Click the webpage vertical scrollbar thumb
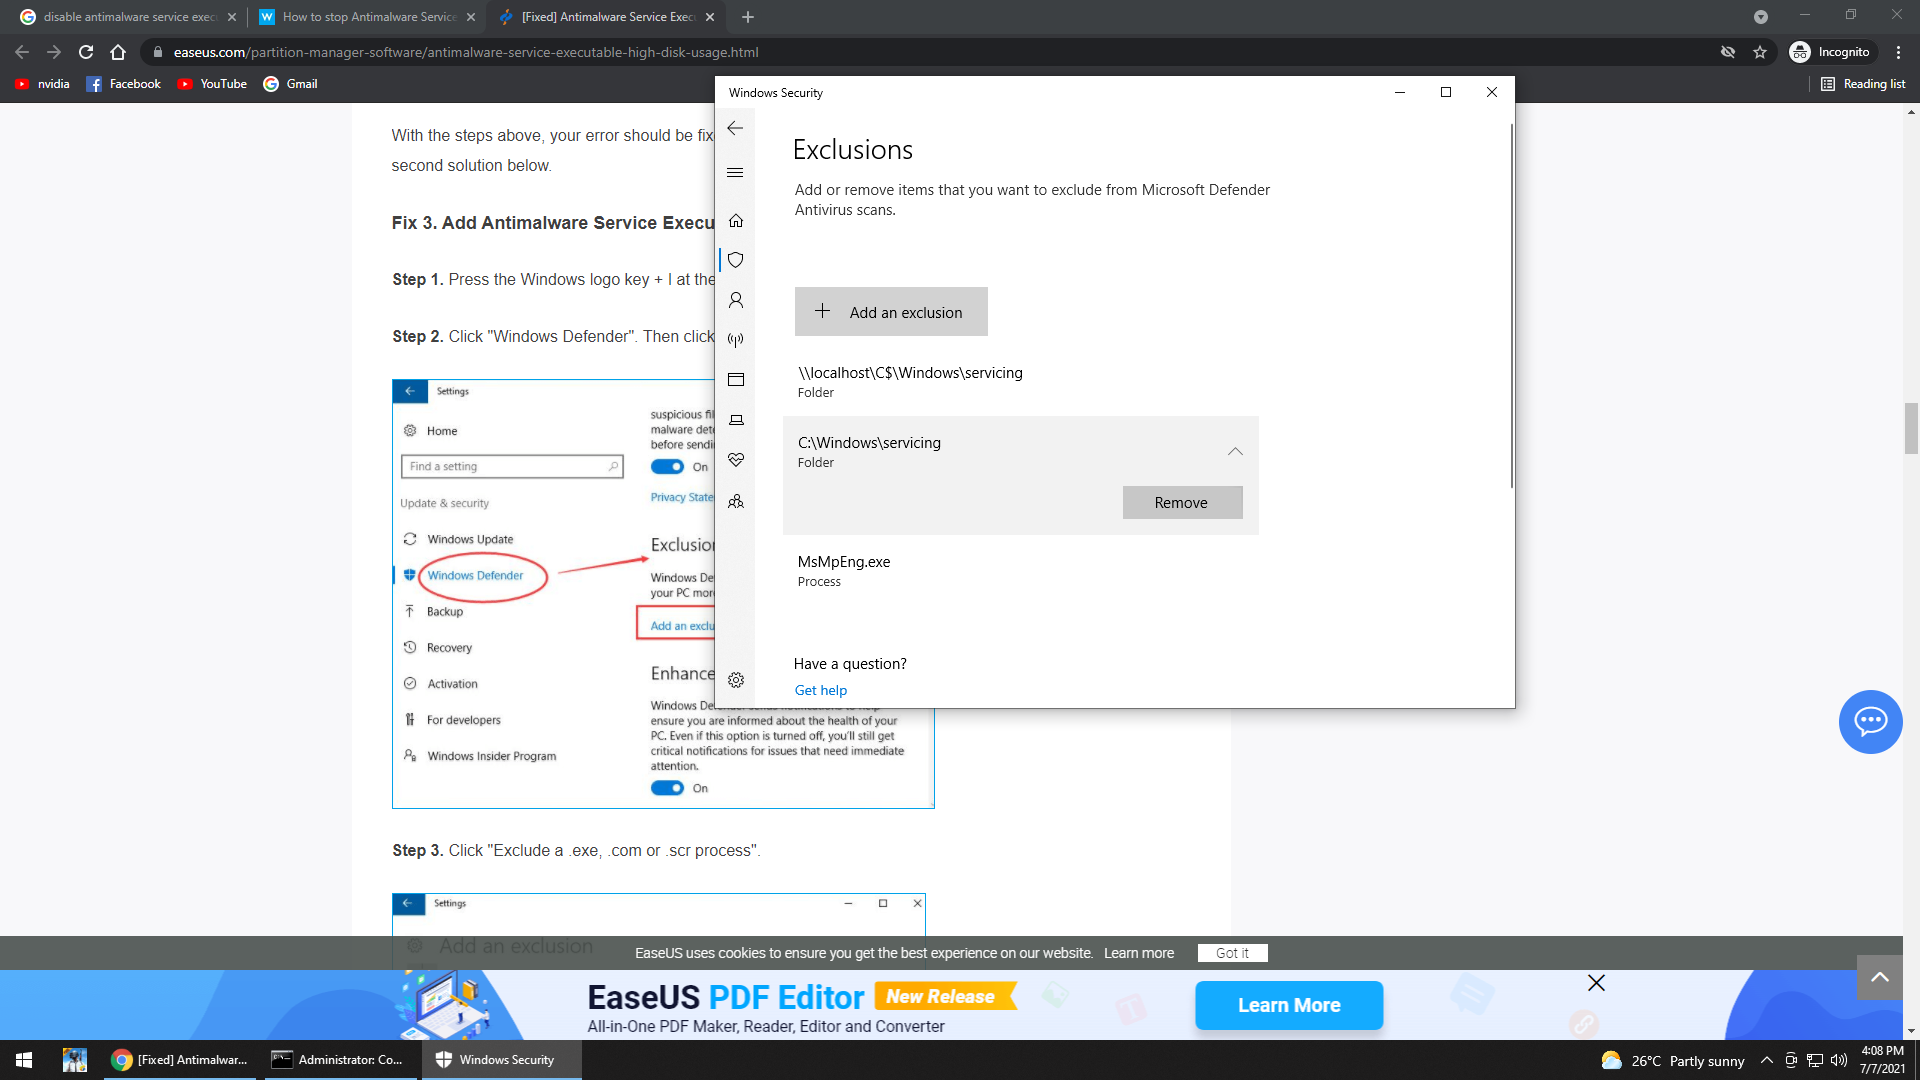This screenshot has height=1080, width=1920. pyautogui.click(x=1911, y=428)
